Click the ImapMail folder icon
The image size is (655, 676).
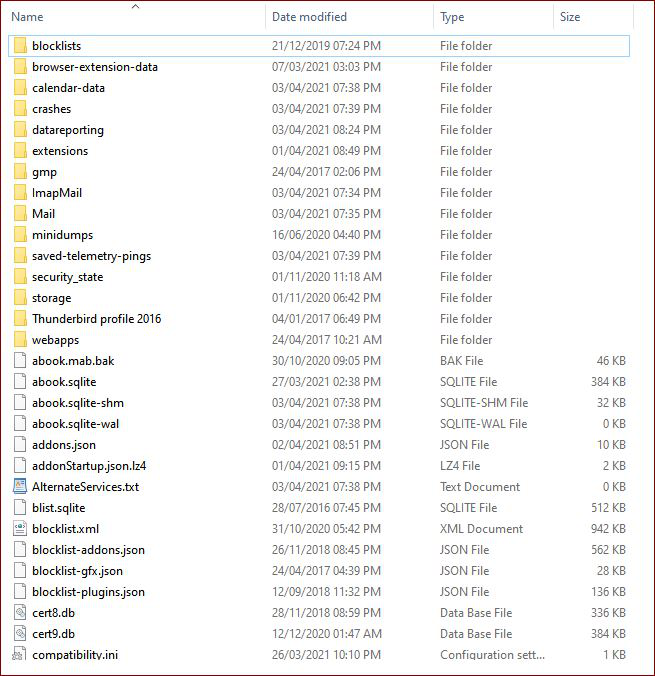coord(20,193)
